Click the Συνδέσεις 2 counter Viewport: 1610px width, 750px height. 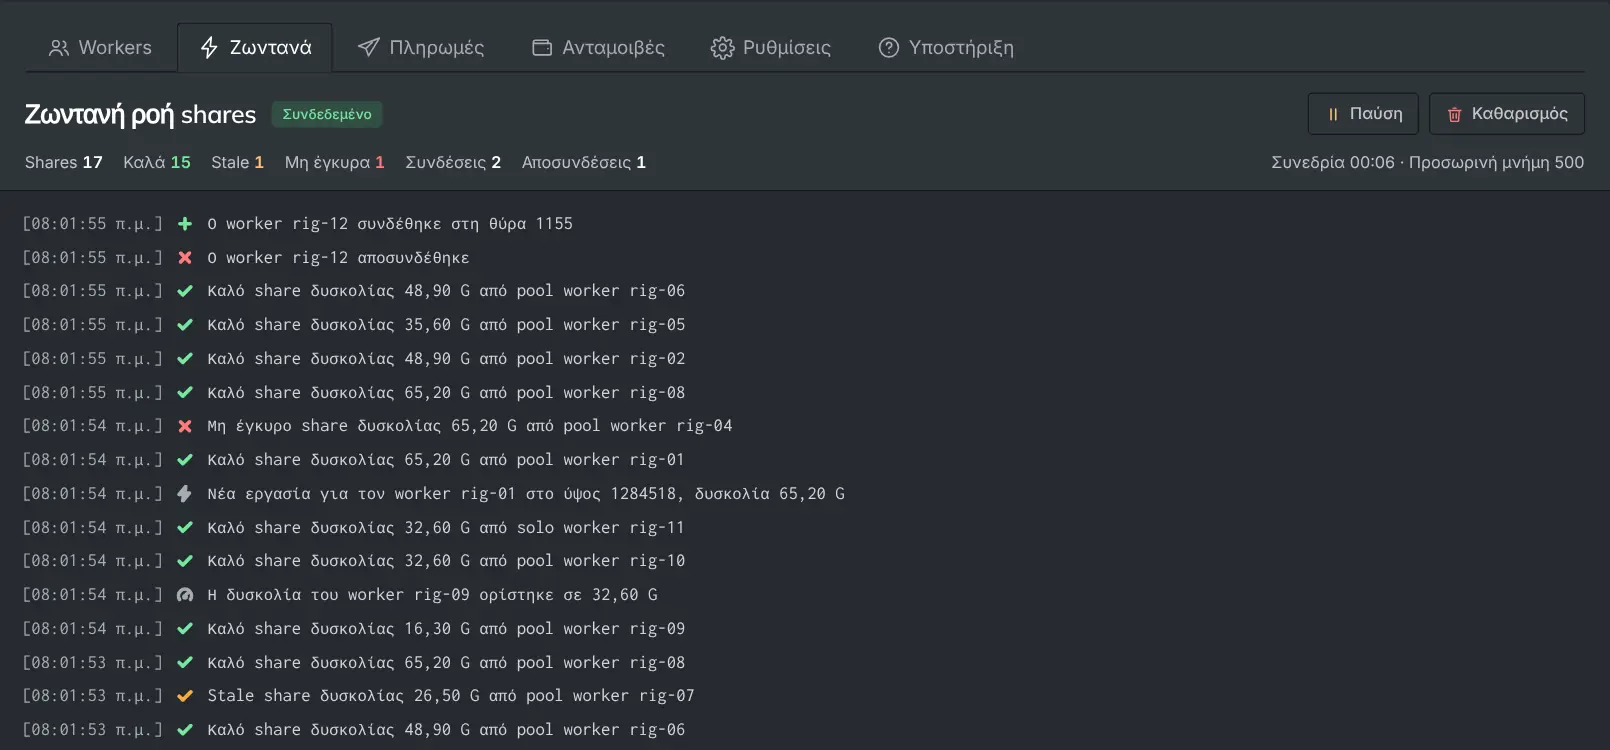(453, 162)
